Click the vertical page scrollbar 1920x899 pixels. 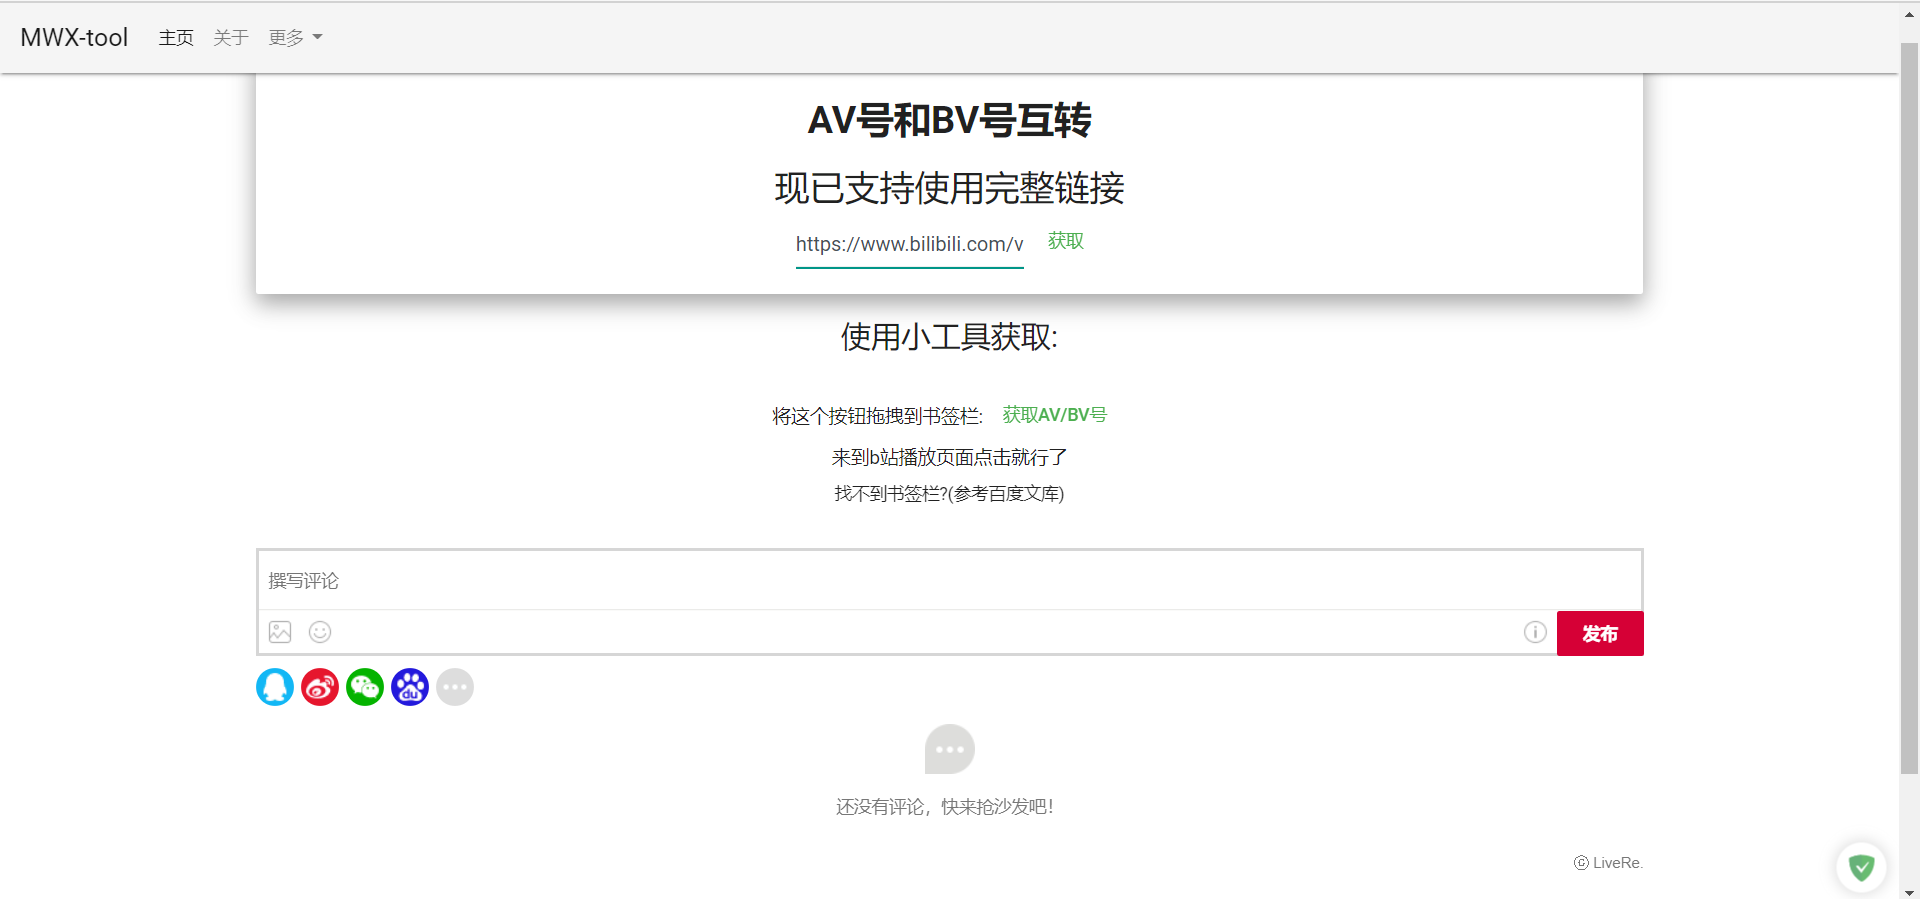pos(1910,408)
